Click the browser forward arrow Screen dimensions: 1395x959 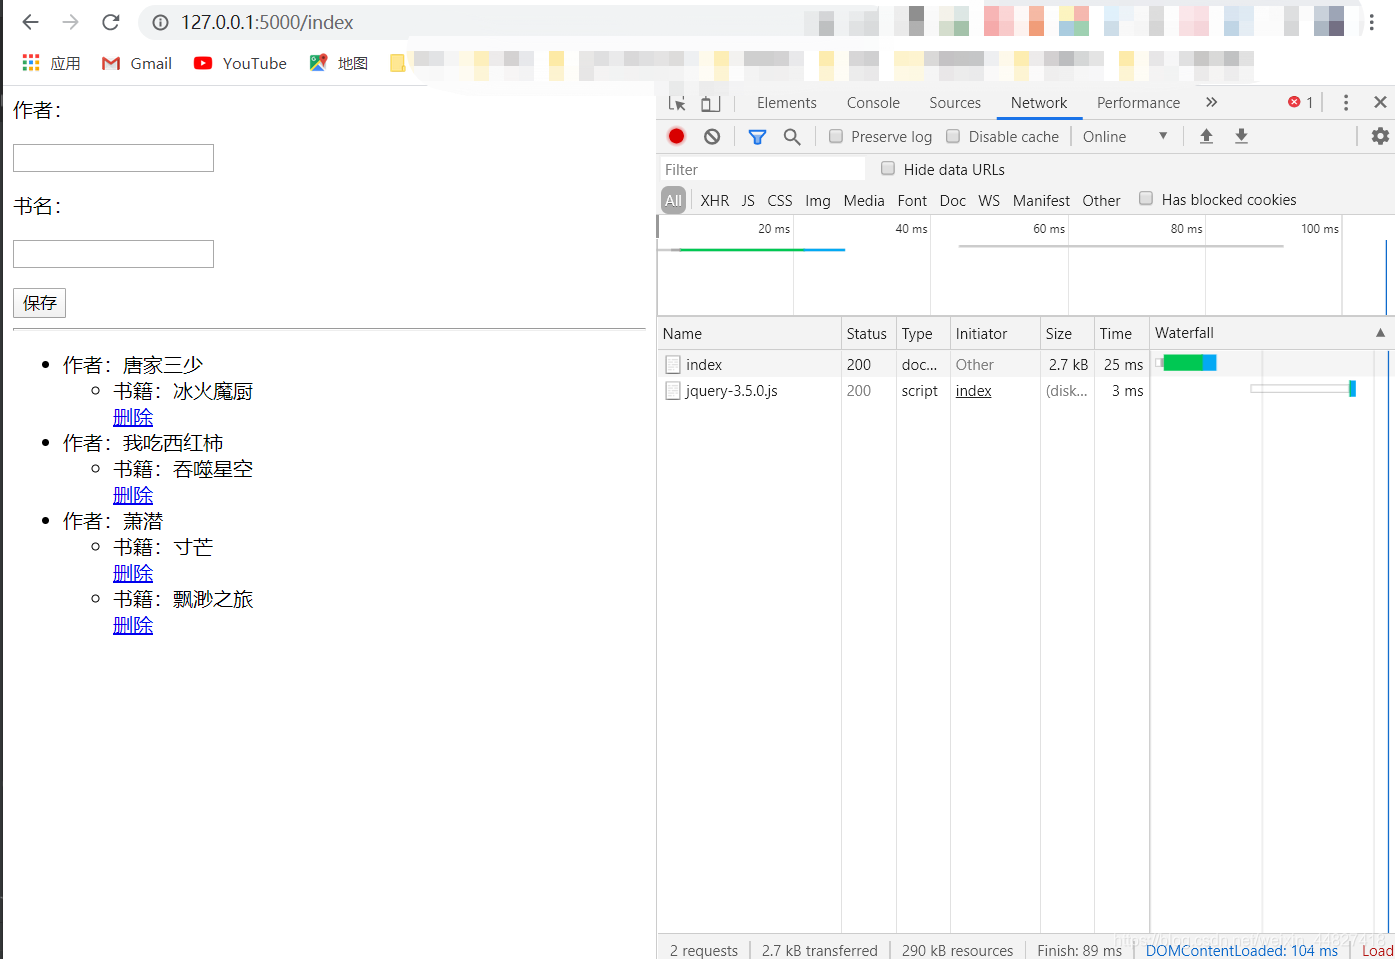pyautogui.click(x=70, y=22)
